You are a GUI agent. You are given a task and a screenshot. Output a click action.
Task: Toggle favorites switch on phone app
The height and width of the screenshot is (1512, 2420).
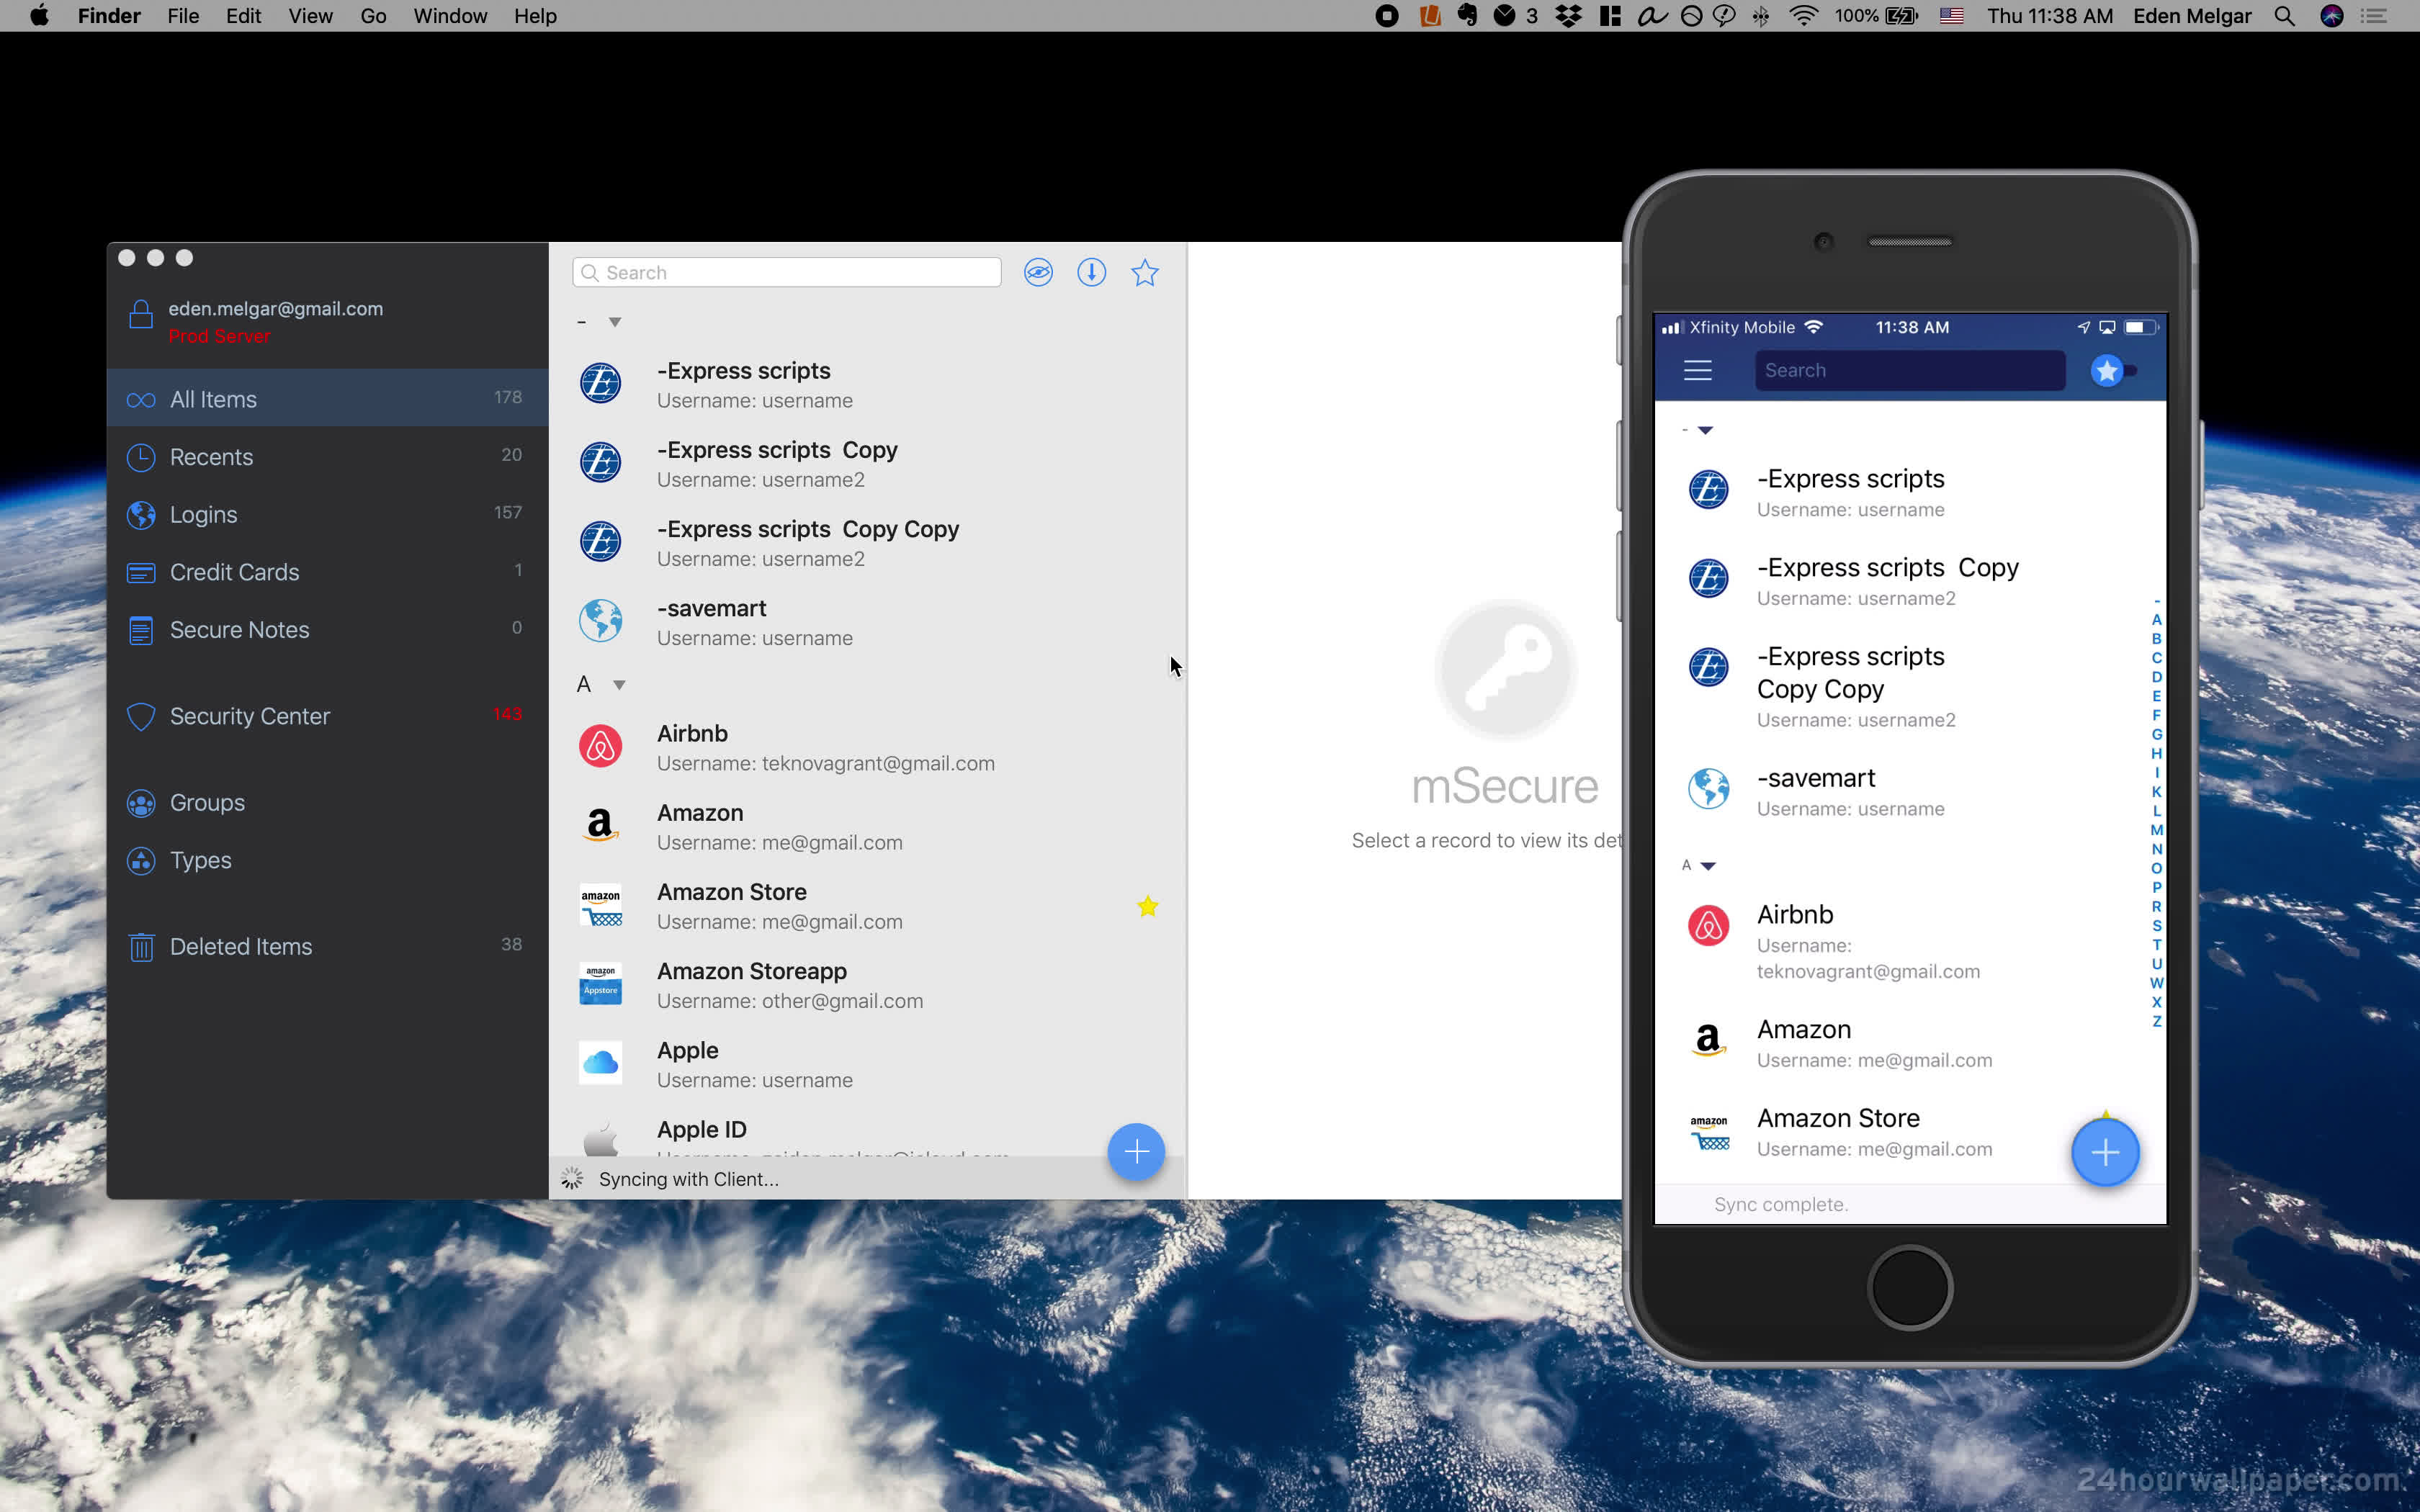[x=2113, y=371]
